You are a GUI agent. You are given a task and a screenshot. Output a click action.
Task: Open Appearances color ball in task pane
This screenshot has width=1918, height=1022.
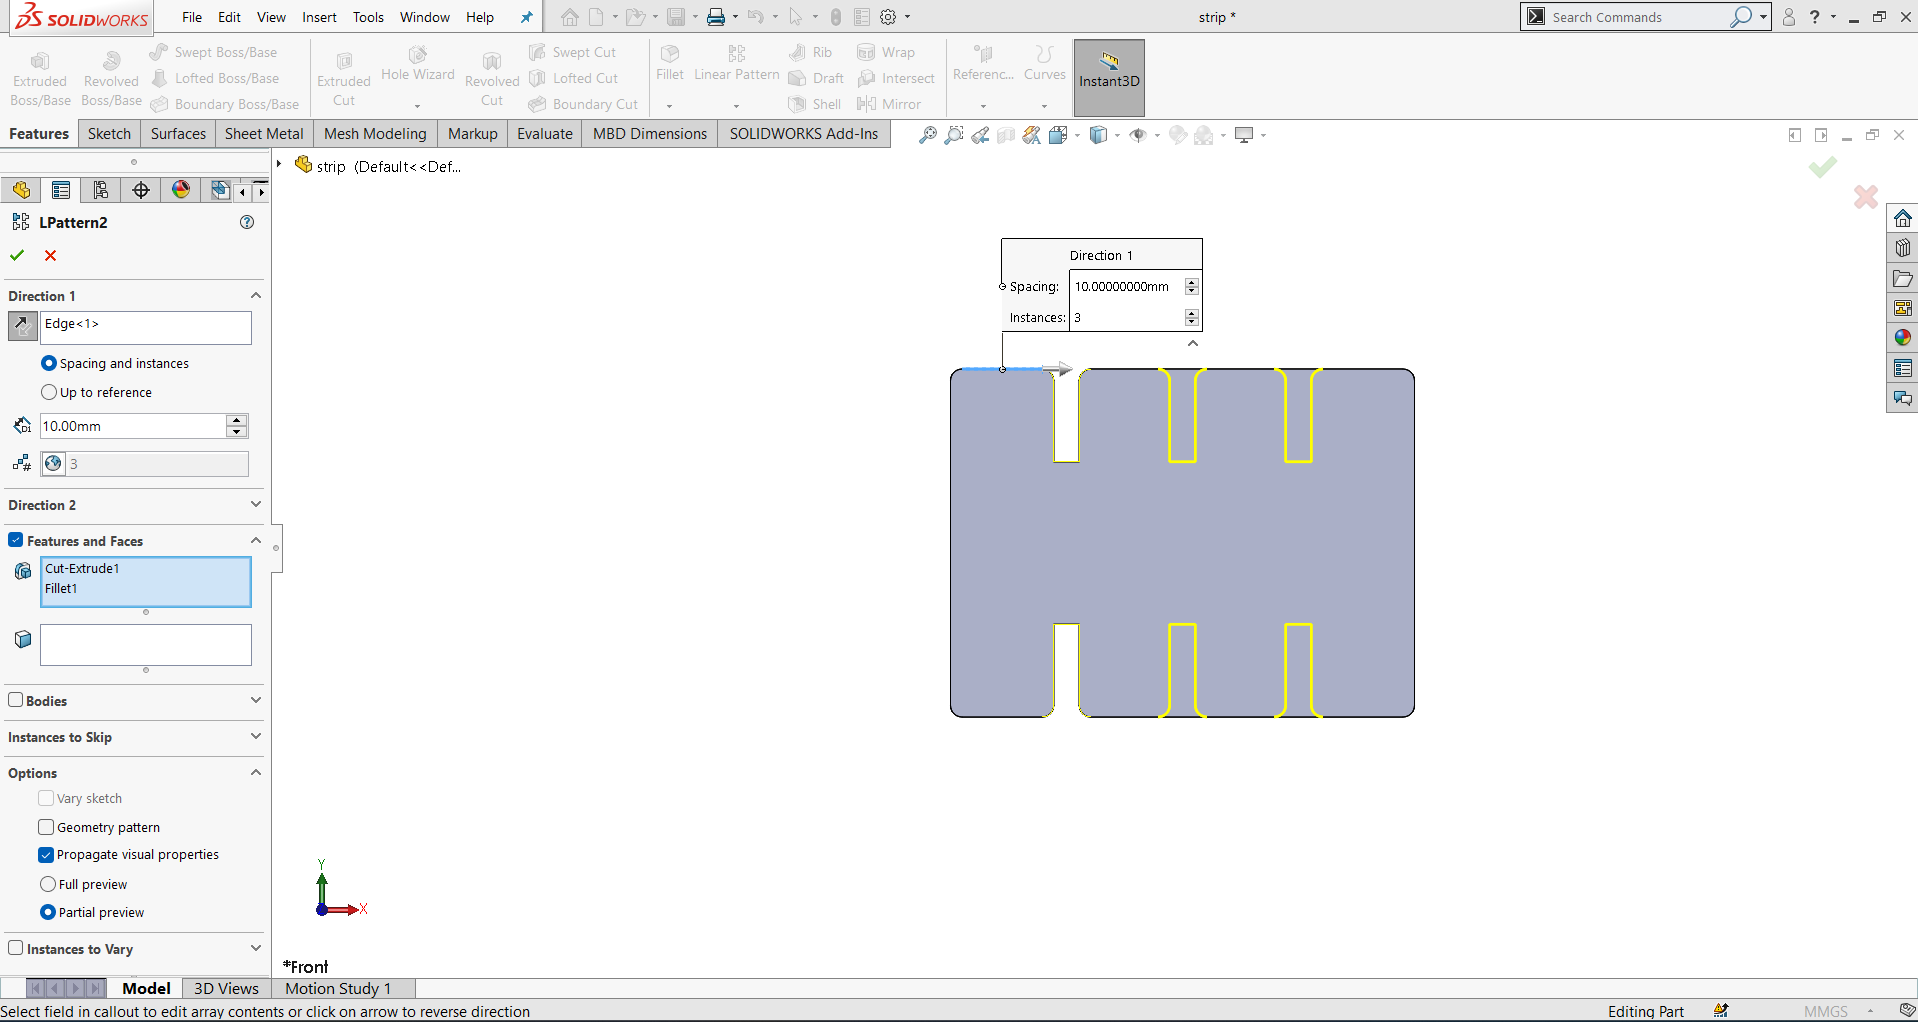click(1902, 338)
